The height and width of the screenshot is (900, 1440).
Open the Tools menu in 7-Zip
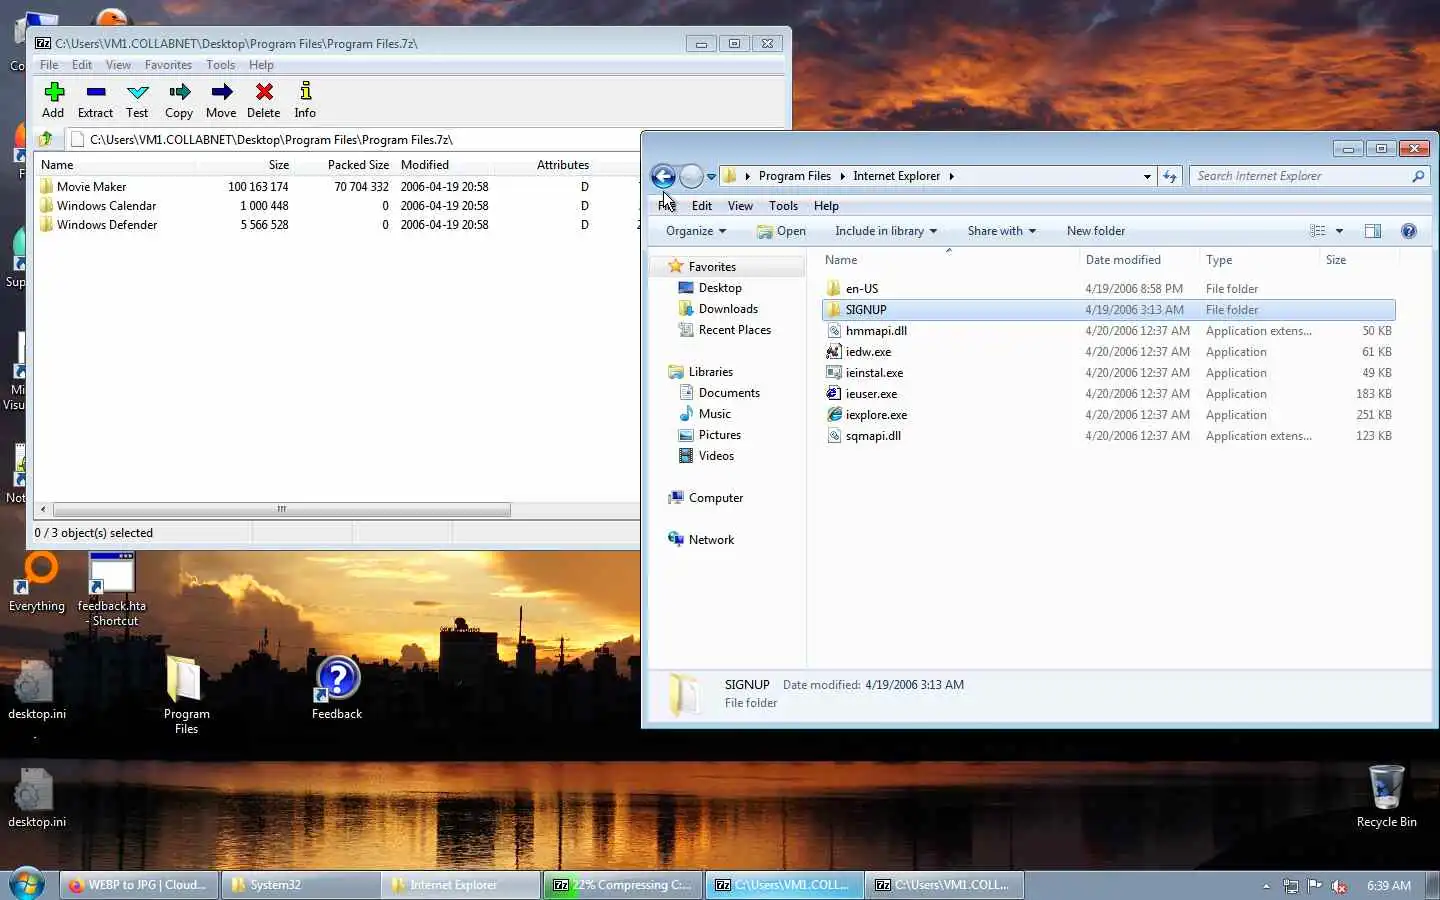[220, 65]
